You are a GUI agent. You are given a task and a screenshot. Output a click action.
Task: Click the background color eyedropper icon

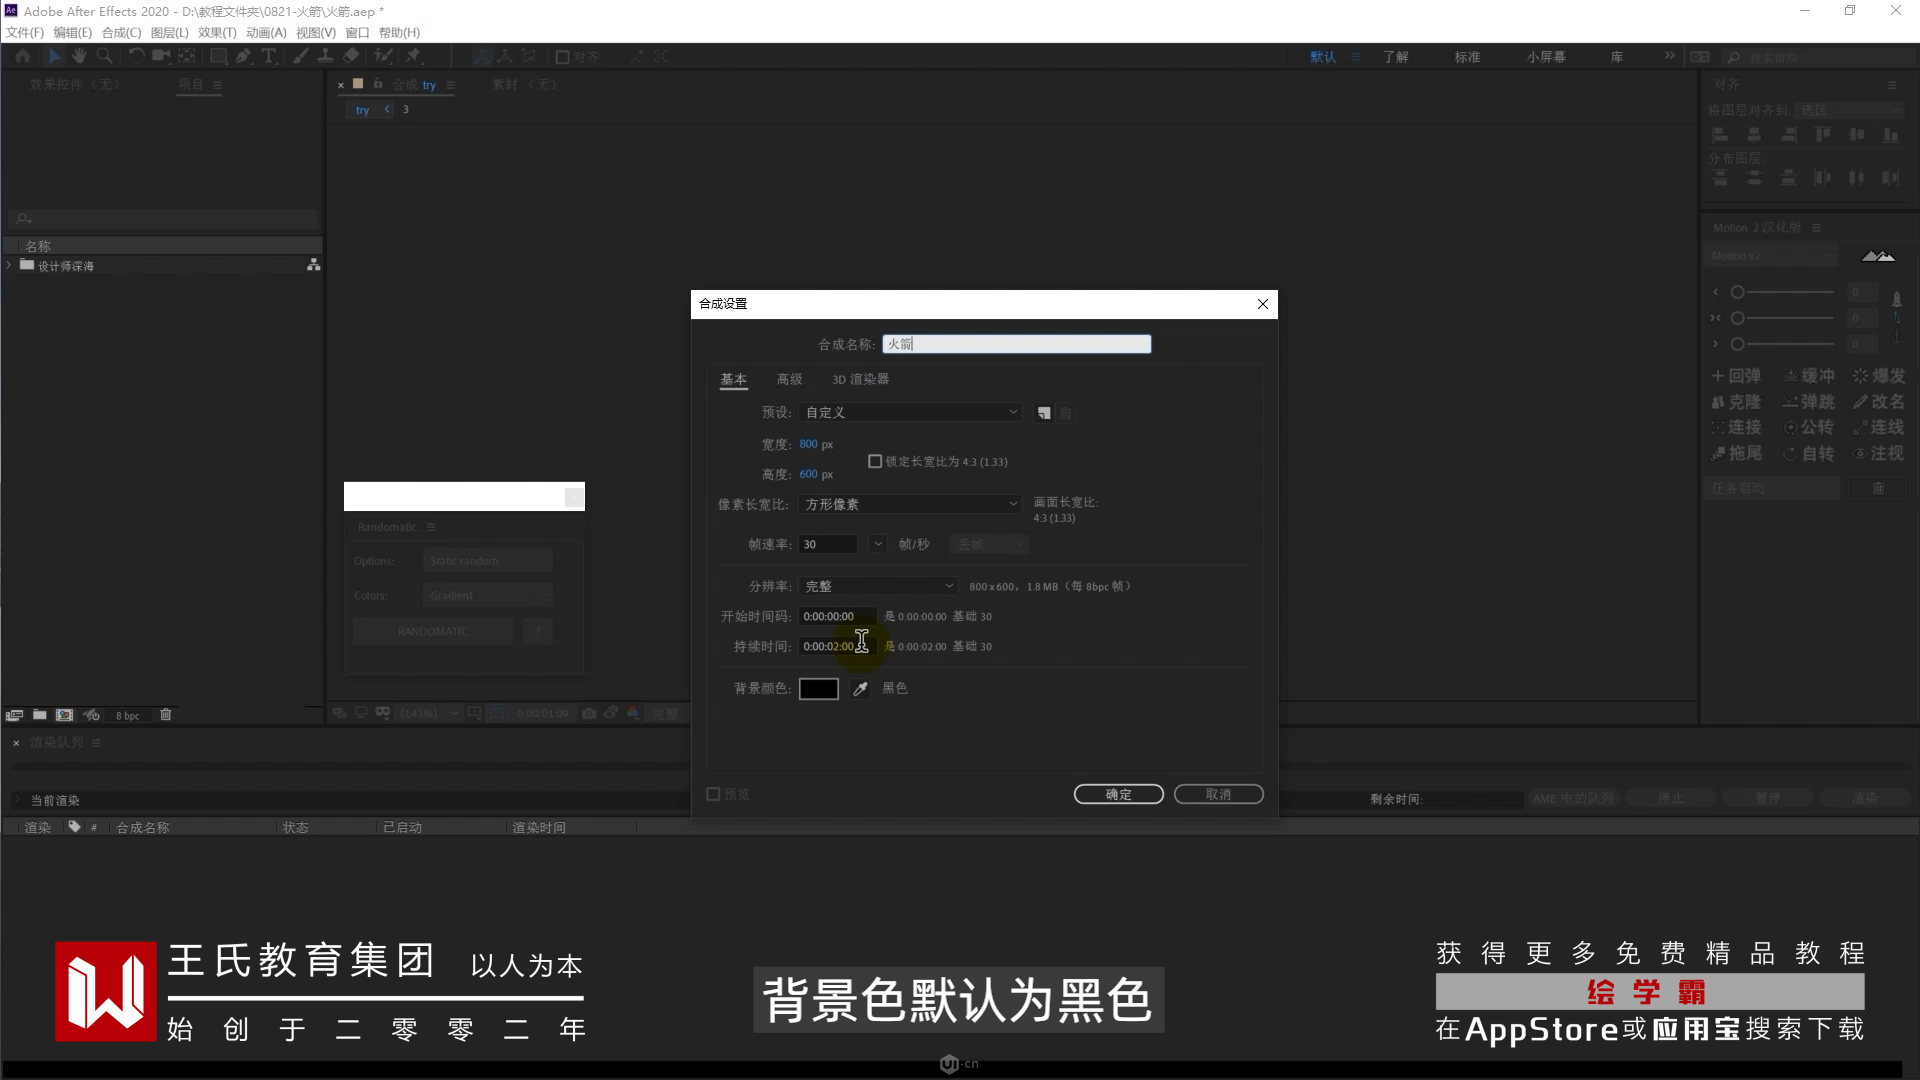(x=860, y=689)
